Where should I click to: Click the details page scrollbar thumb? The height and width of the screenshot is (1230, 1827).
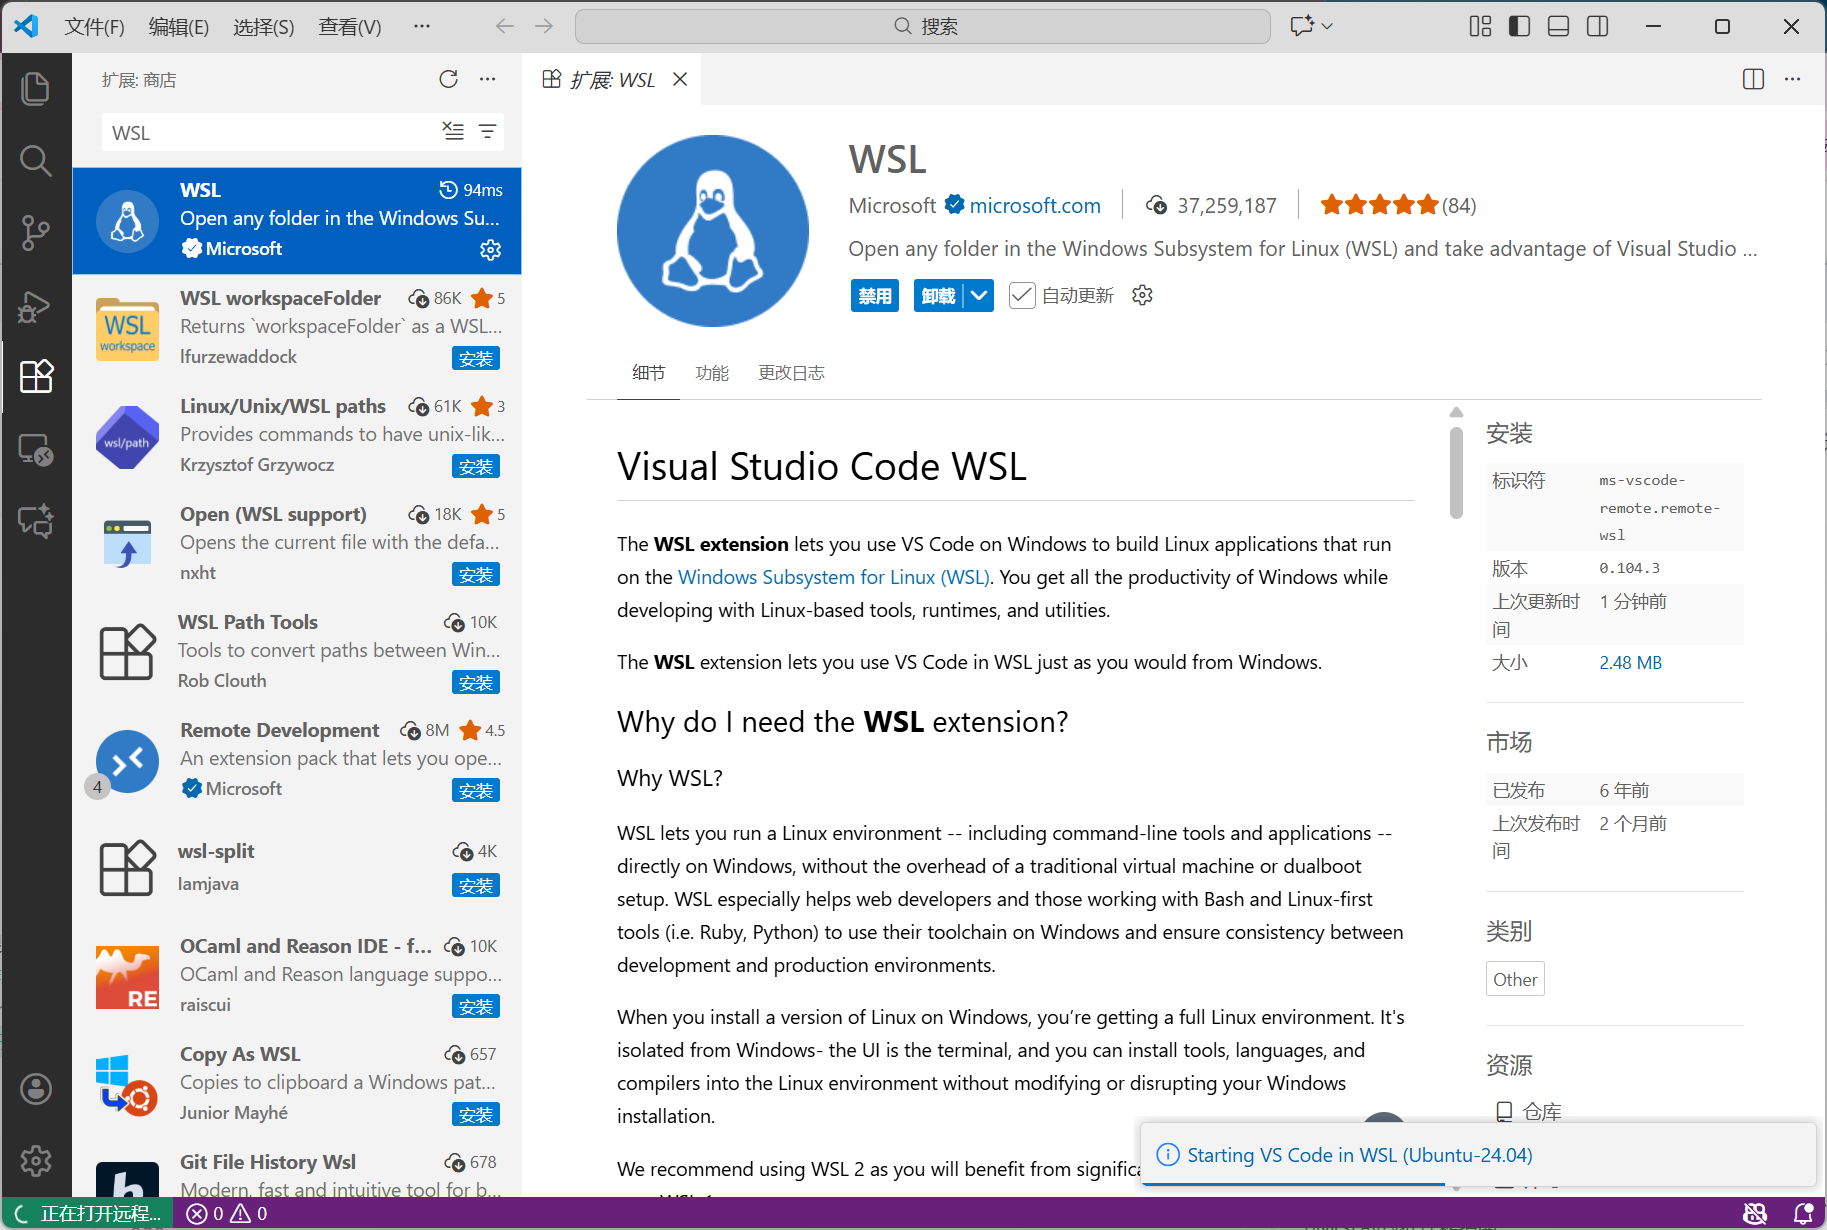point(1456,472)
